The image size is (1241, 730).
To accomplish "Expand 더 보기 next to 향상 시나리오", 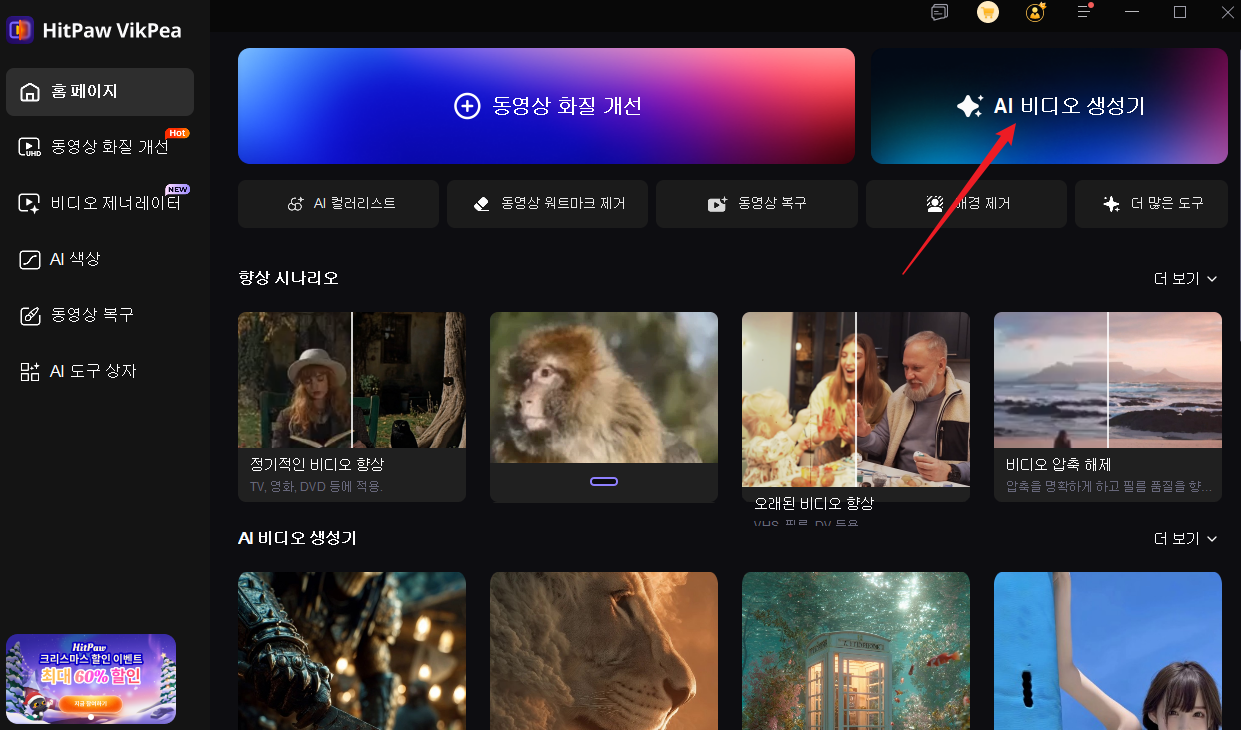I will pyautogui.click(x=1185, y=279).
